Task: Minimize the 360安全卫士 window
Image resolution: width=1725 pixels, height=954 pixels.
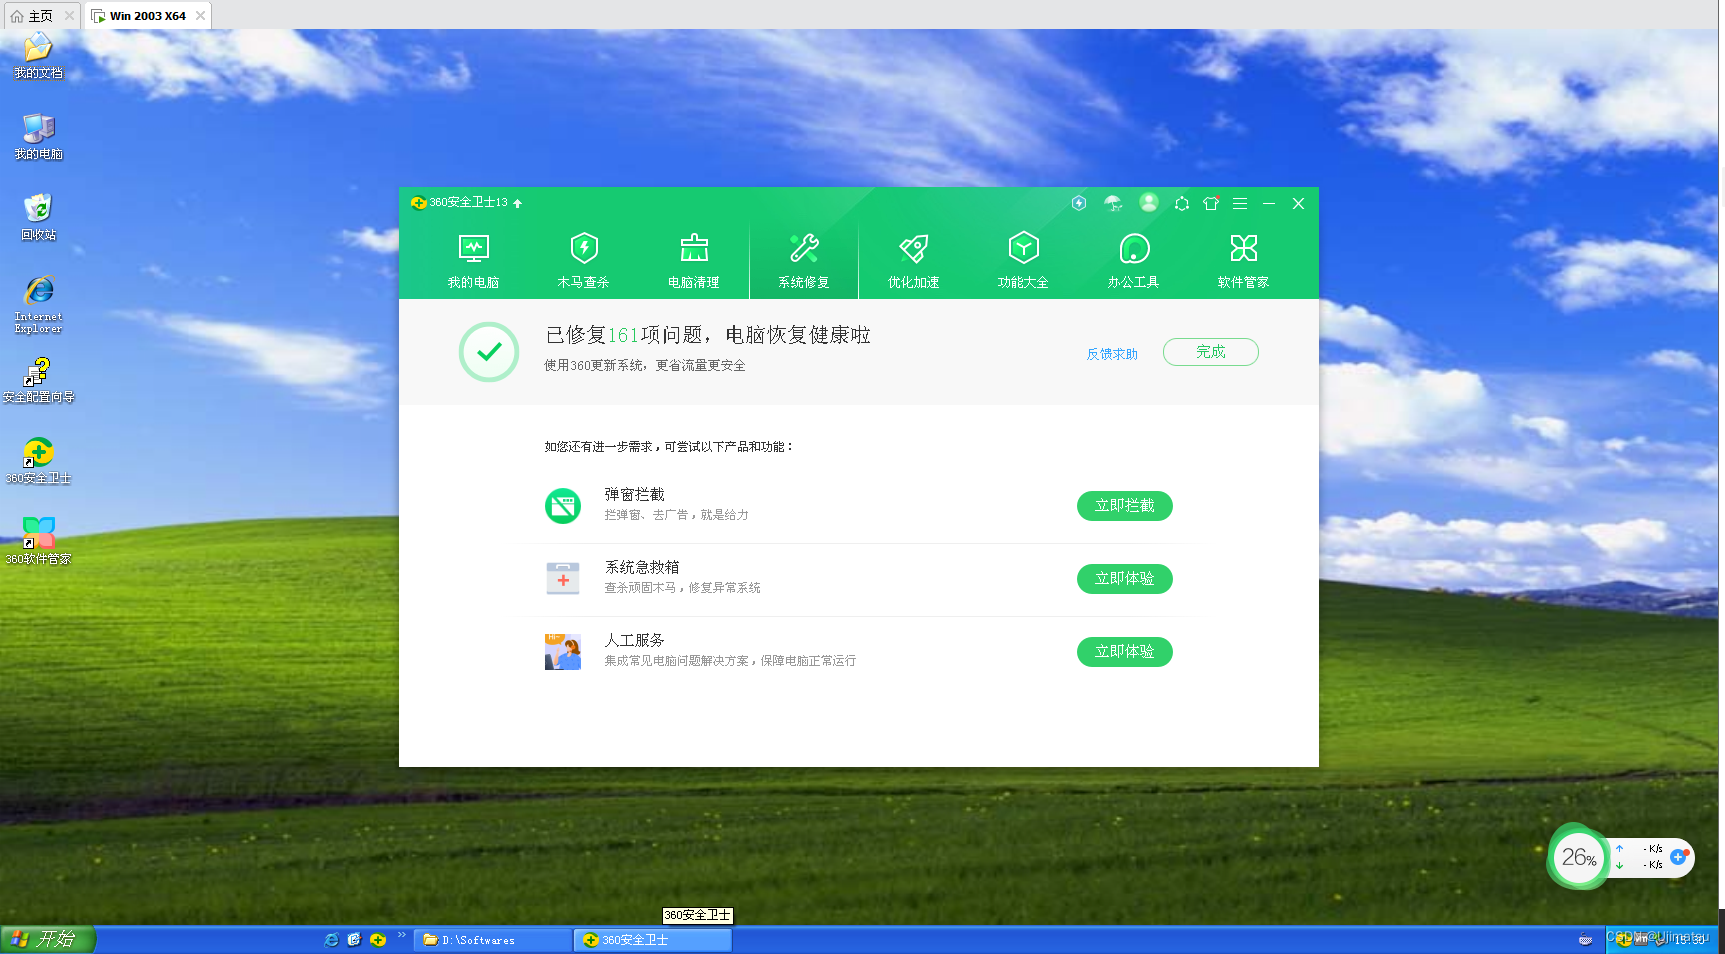Action: click(1269, 203)
